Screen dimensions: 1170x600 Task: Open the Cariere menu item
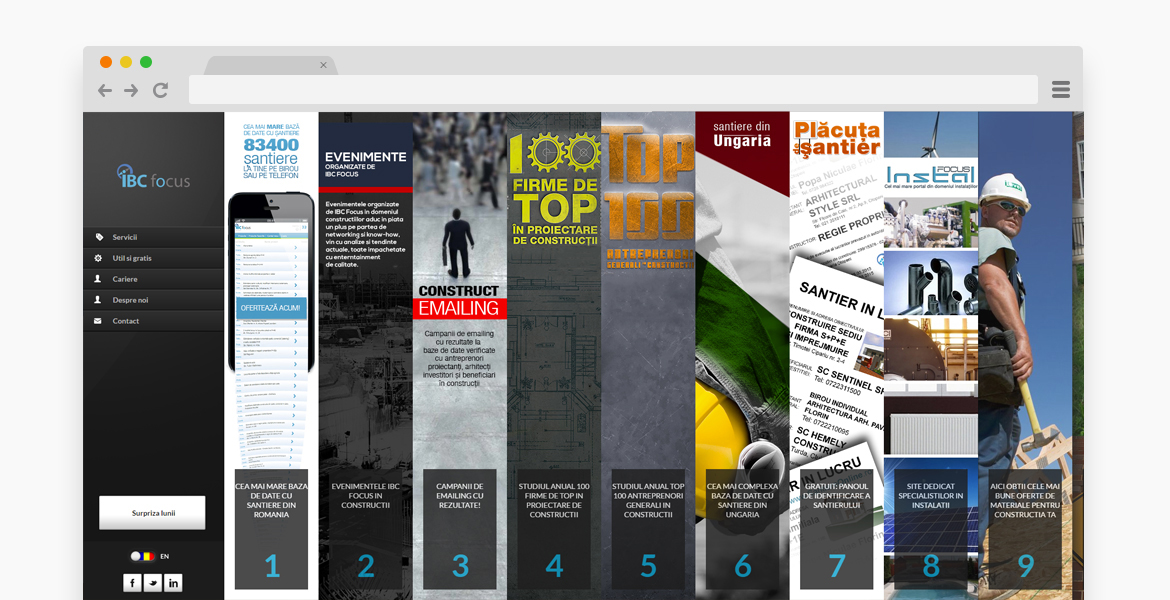click(x=153, y=278)
